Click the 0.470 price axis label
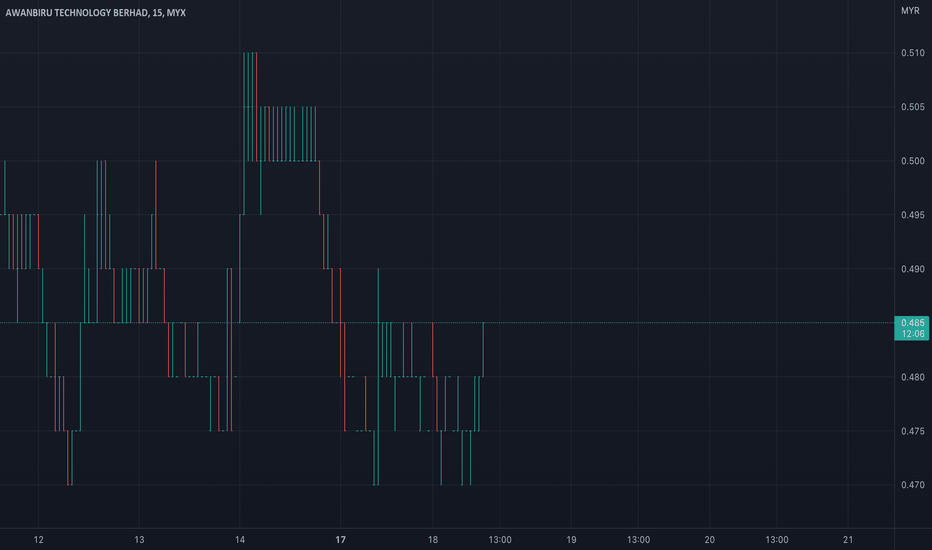 912,485
